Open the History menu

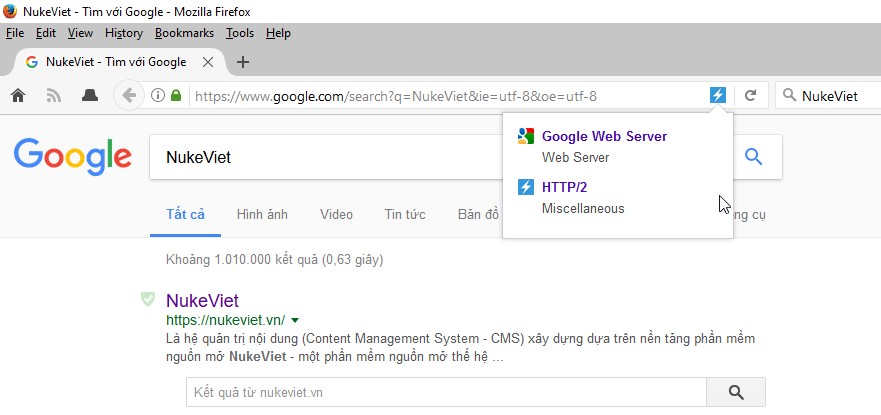tap(124, 33)
